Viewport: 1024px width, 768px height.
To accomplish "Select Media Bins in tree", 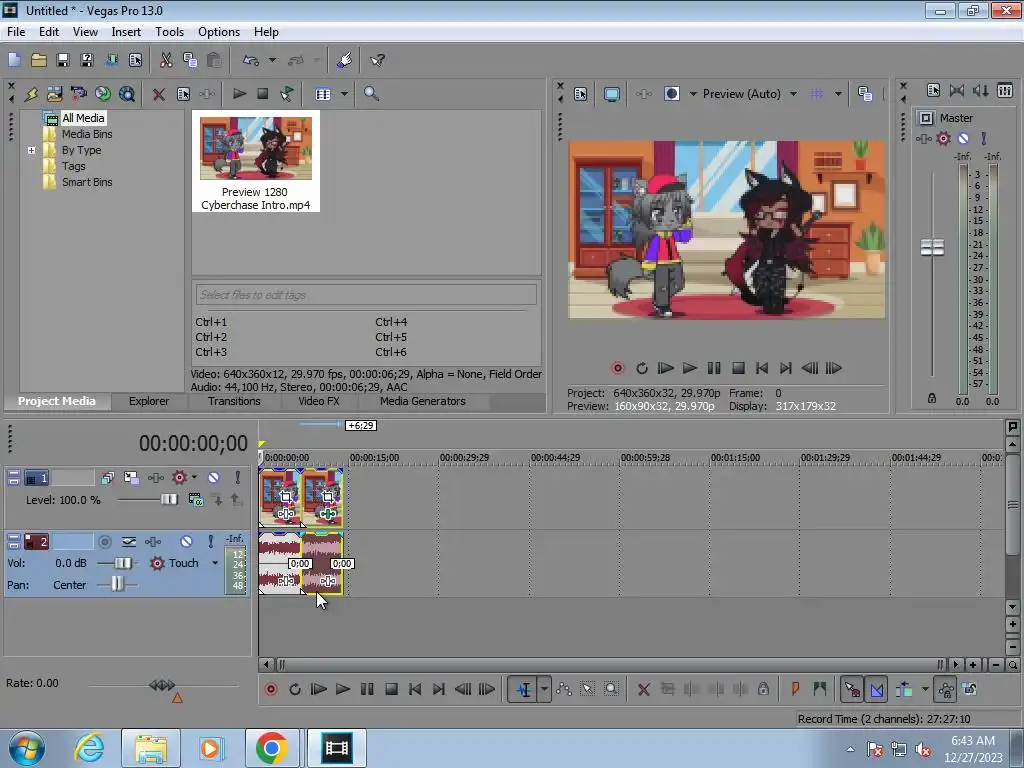I will [x=87, y=134].
